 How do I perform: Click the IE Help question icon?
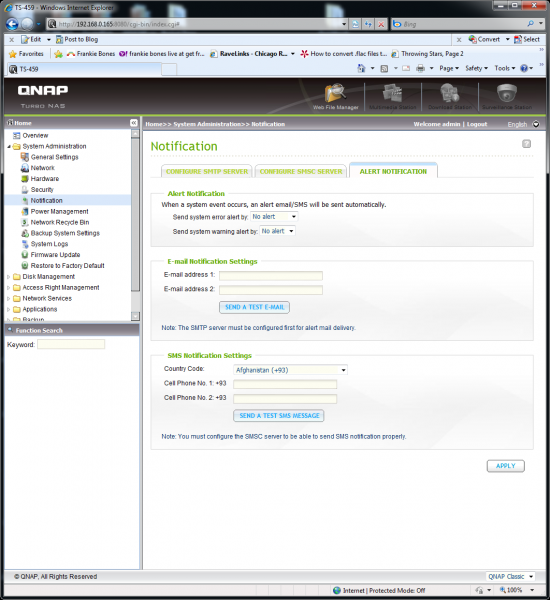524,68
